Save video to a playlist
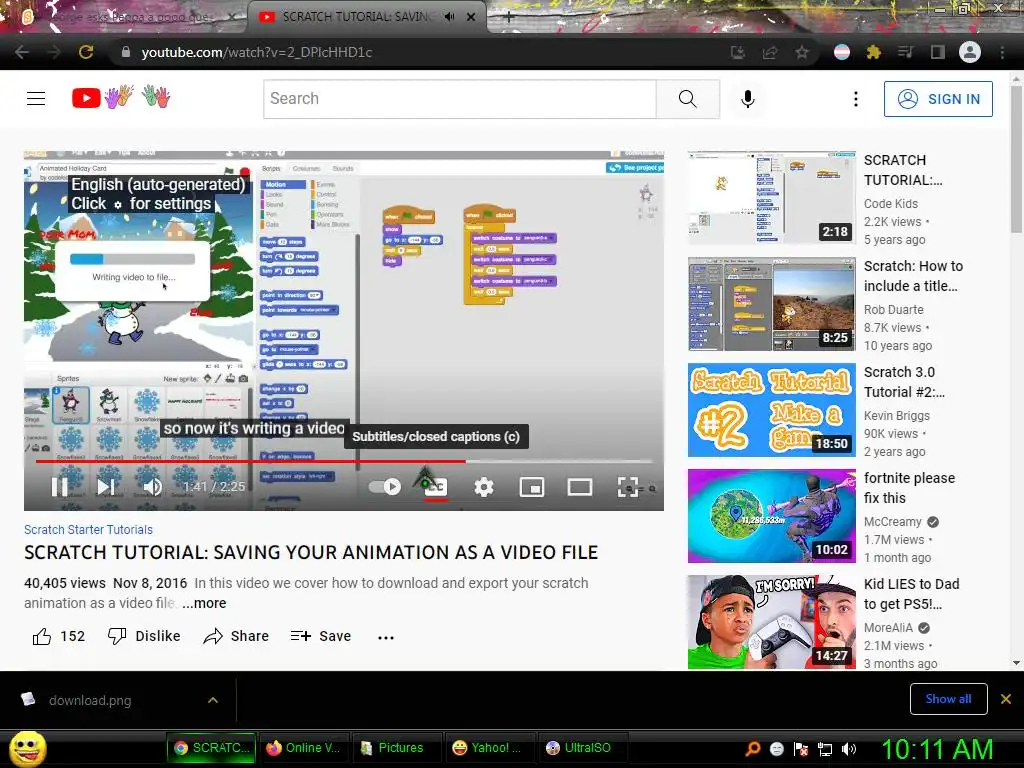 pos(321,636)
